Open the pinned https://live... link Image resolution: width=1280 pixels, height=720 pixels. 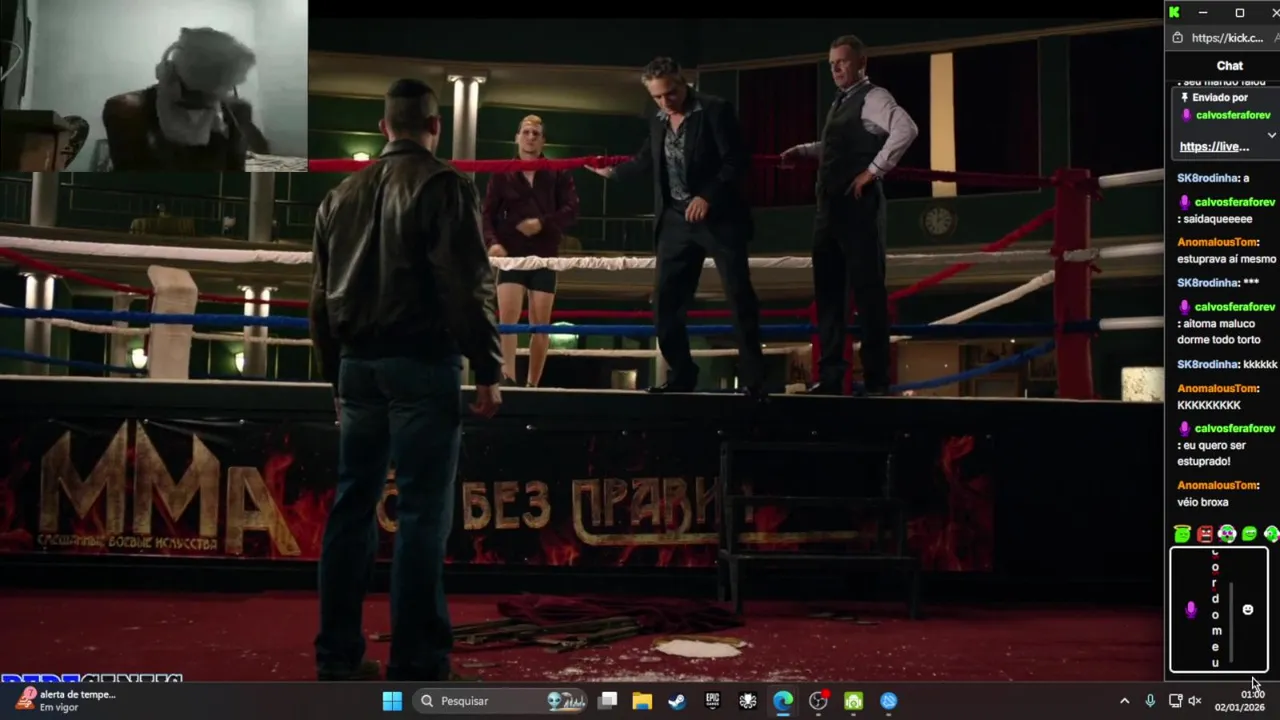pos(1214,147)
